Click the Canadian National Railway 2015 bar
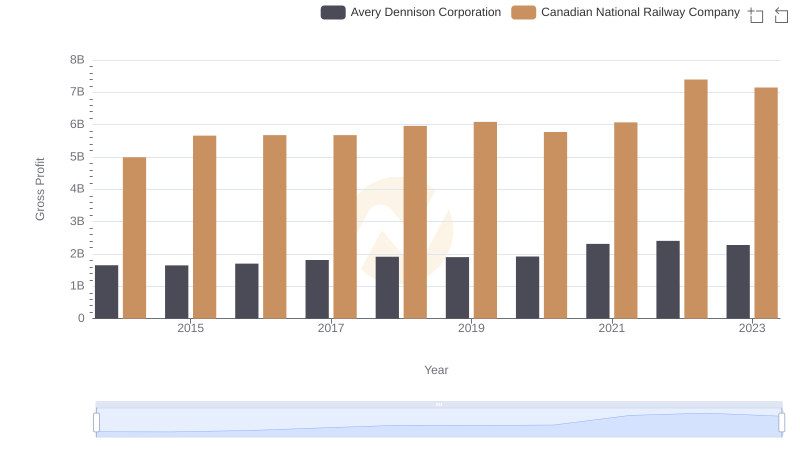 pos(205,227)
